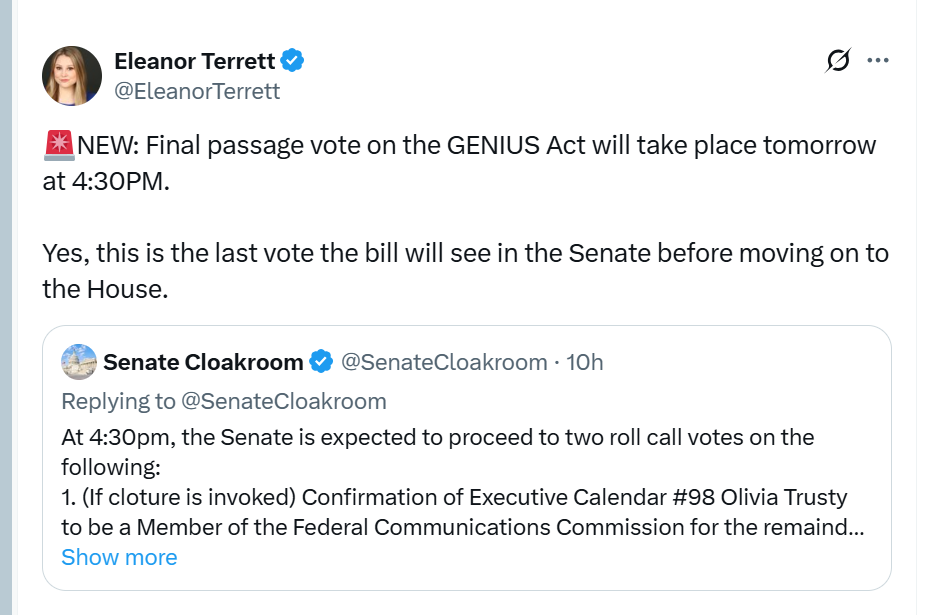Screen dimensions: 942x615
Task: Click Eleanor Terrett's profile picture
Action: (72, 76)
